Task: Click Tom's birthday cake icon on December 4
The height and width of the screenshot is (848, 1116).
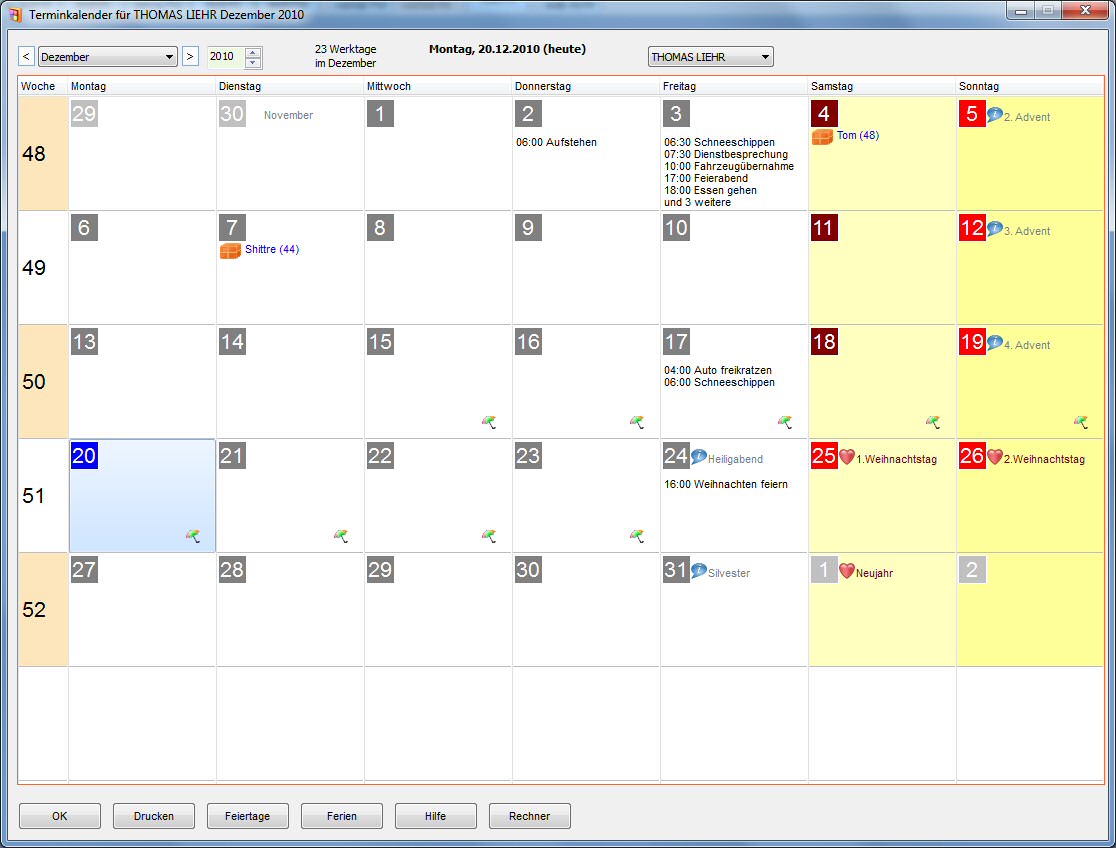Action: pyautogui.click(x=824, y=135)
